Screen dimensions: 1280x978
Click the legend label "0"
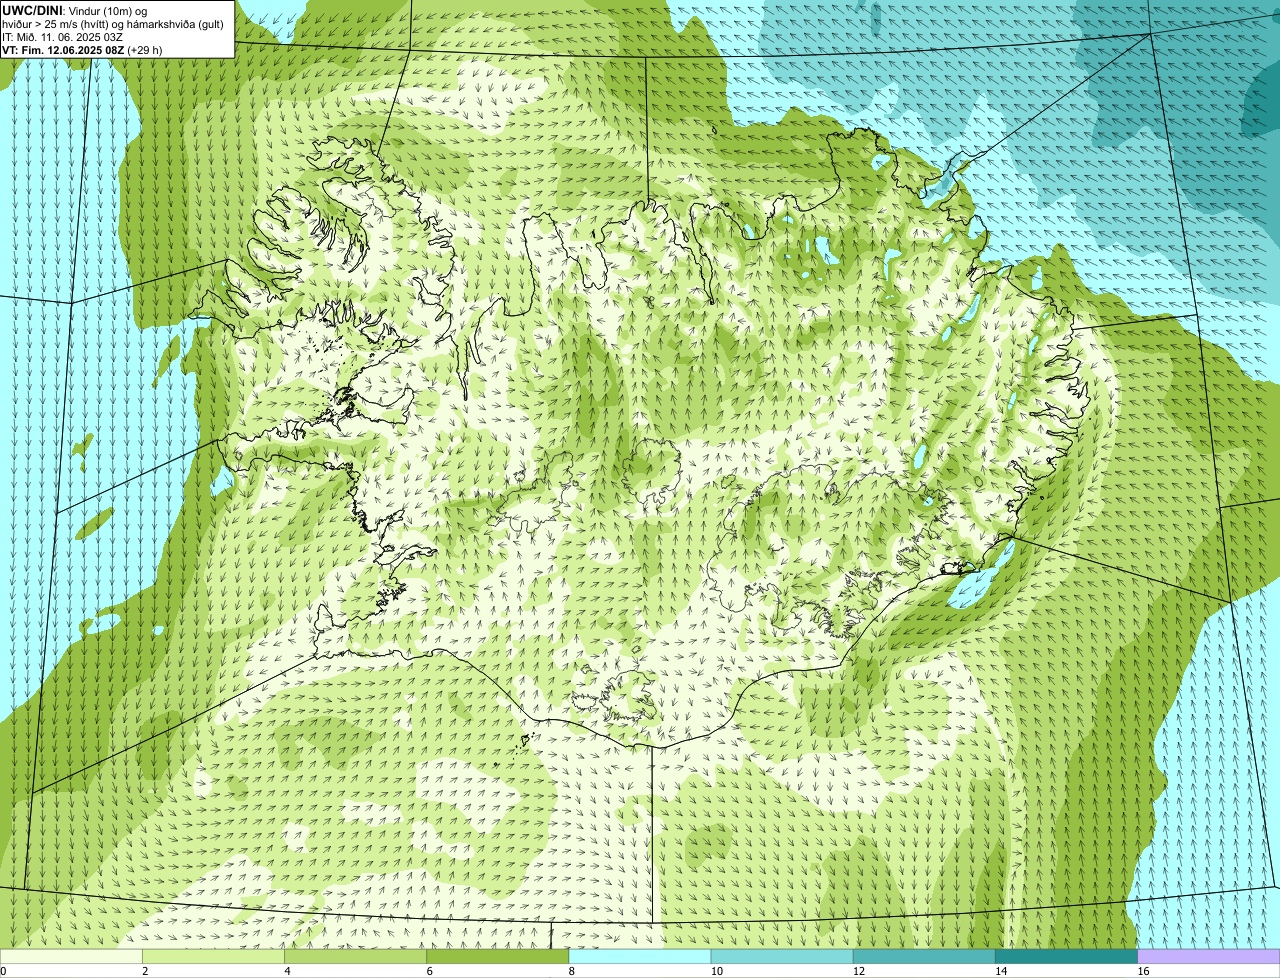pos(4,971)
